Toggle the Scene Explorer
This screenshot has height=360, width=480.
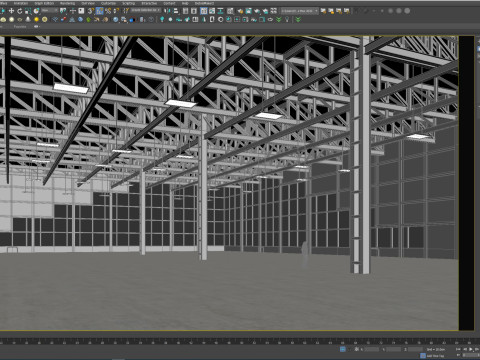point(185,11)
